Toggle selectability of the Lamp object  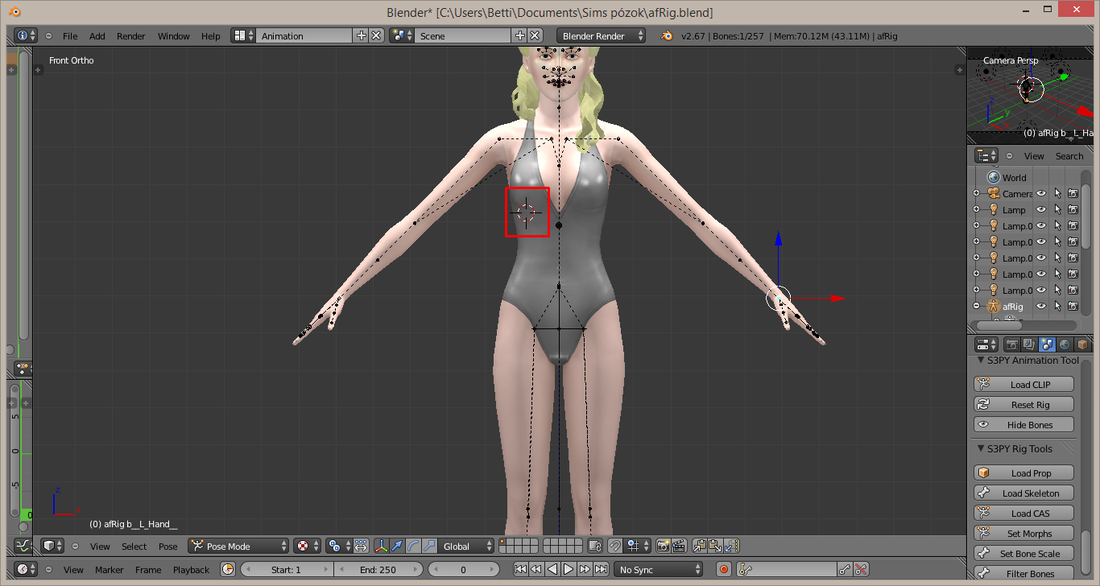pyautogui.click(x=1057, y=209)
